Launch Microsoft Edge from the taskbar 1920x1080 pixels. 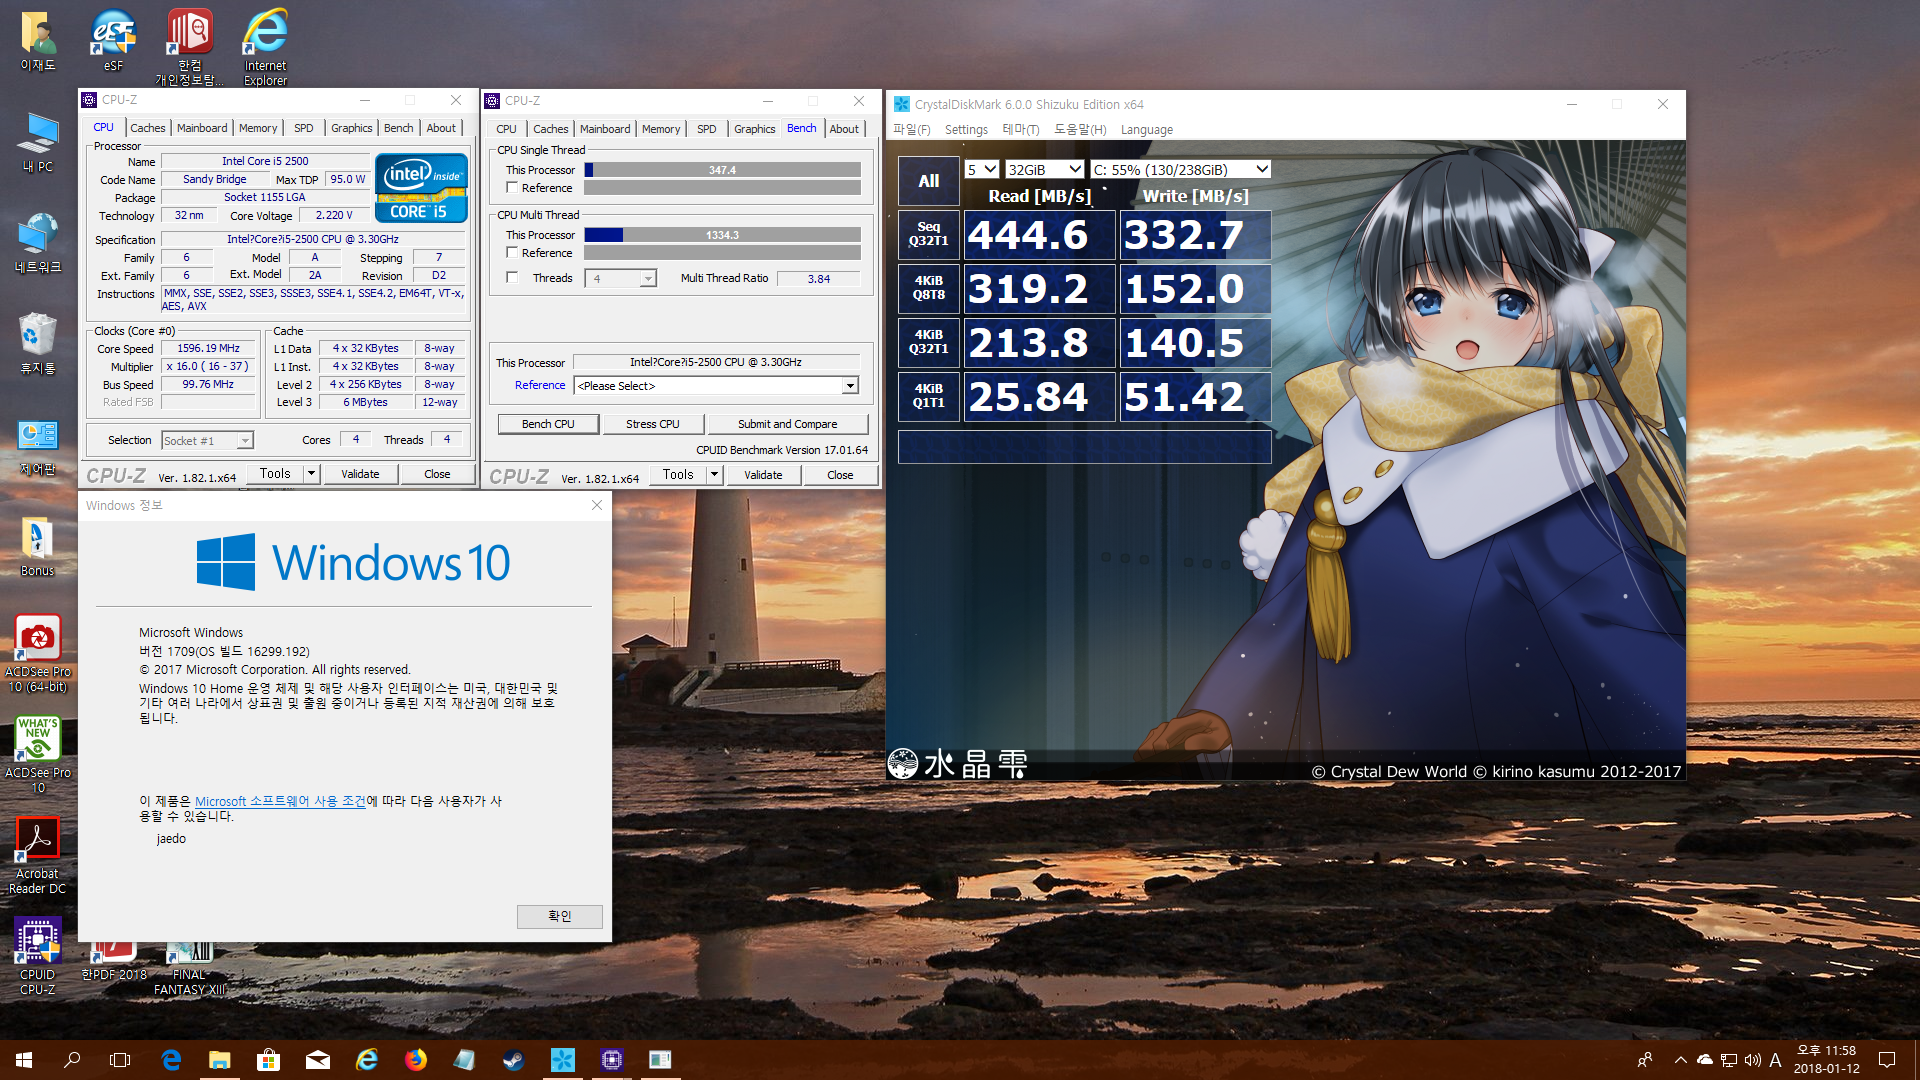tap(171, 1060)
